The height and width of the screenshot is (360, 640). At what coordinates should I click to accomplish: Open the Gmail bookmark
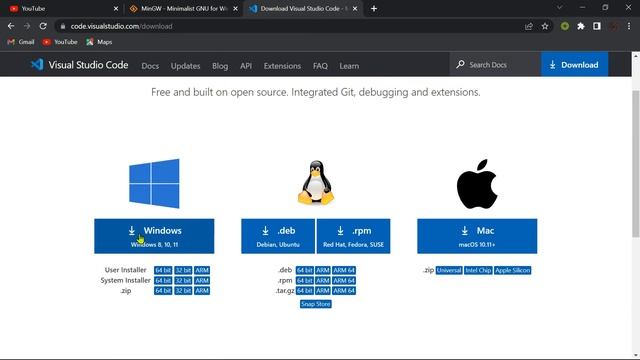pos(21,42)
